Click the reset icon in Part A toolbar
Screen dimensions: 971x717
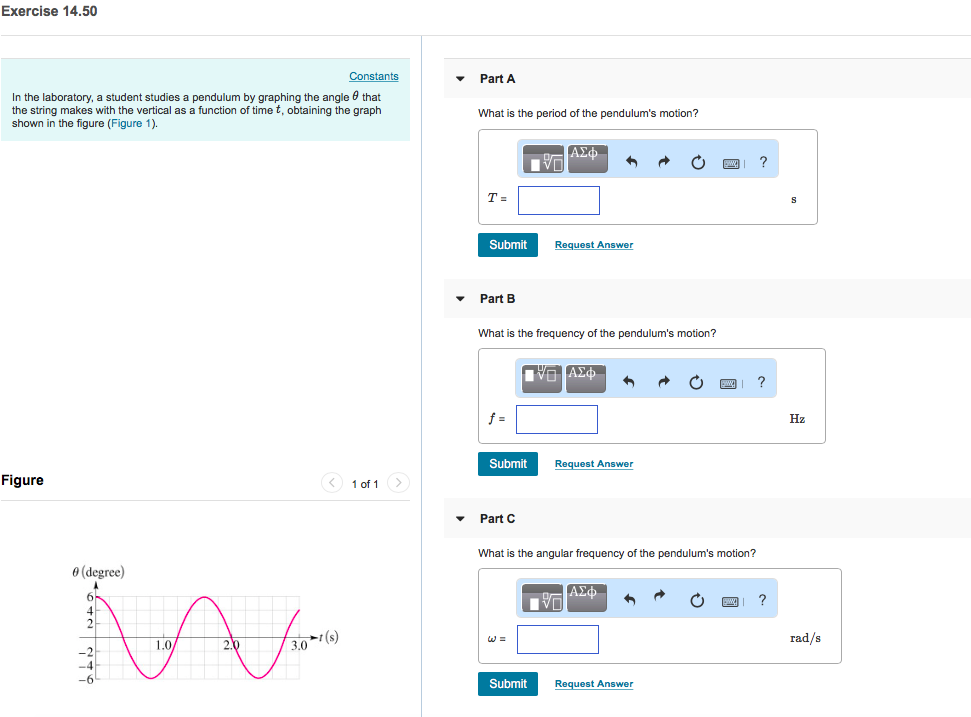tap(697, 159)
